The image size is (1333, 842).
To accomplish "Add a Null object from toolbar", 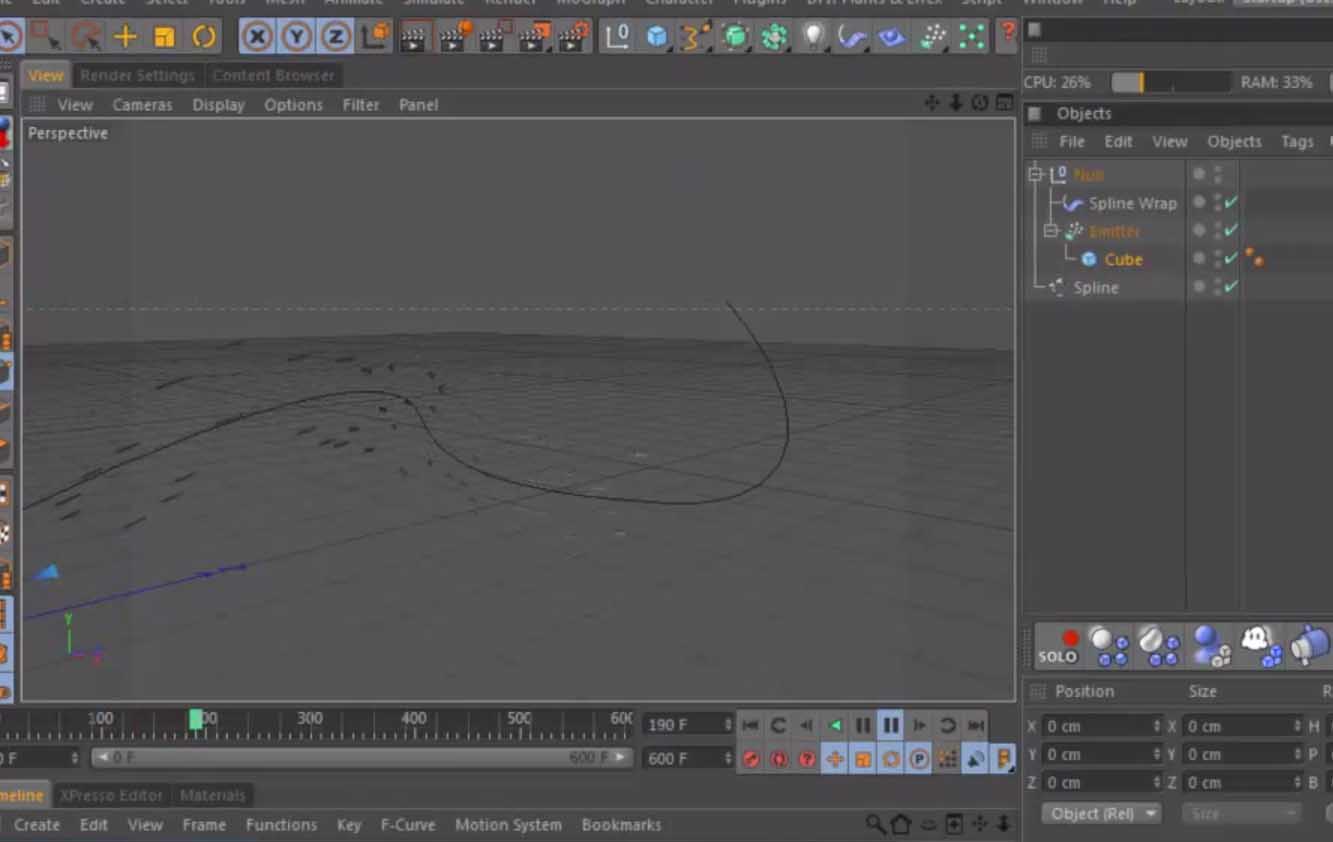I will click(618, 38).
